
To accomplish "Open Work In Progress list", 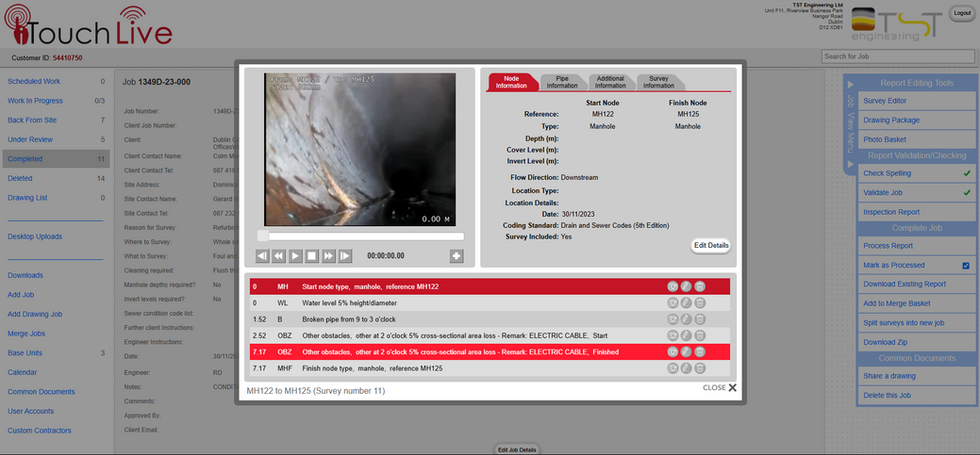I will point(35,101).
